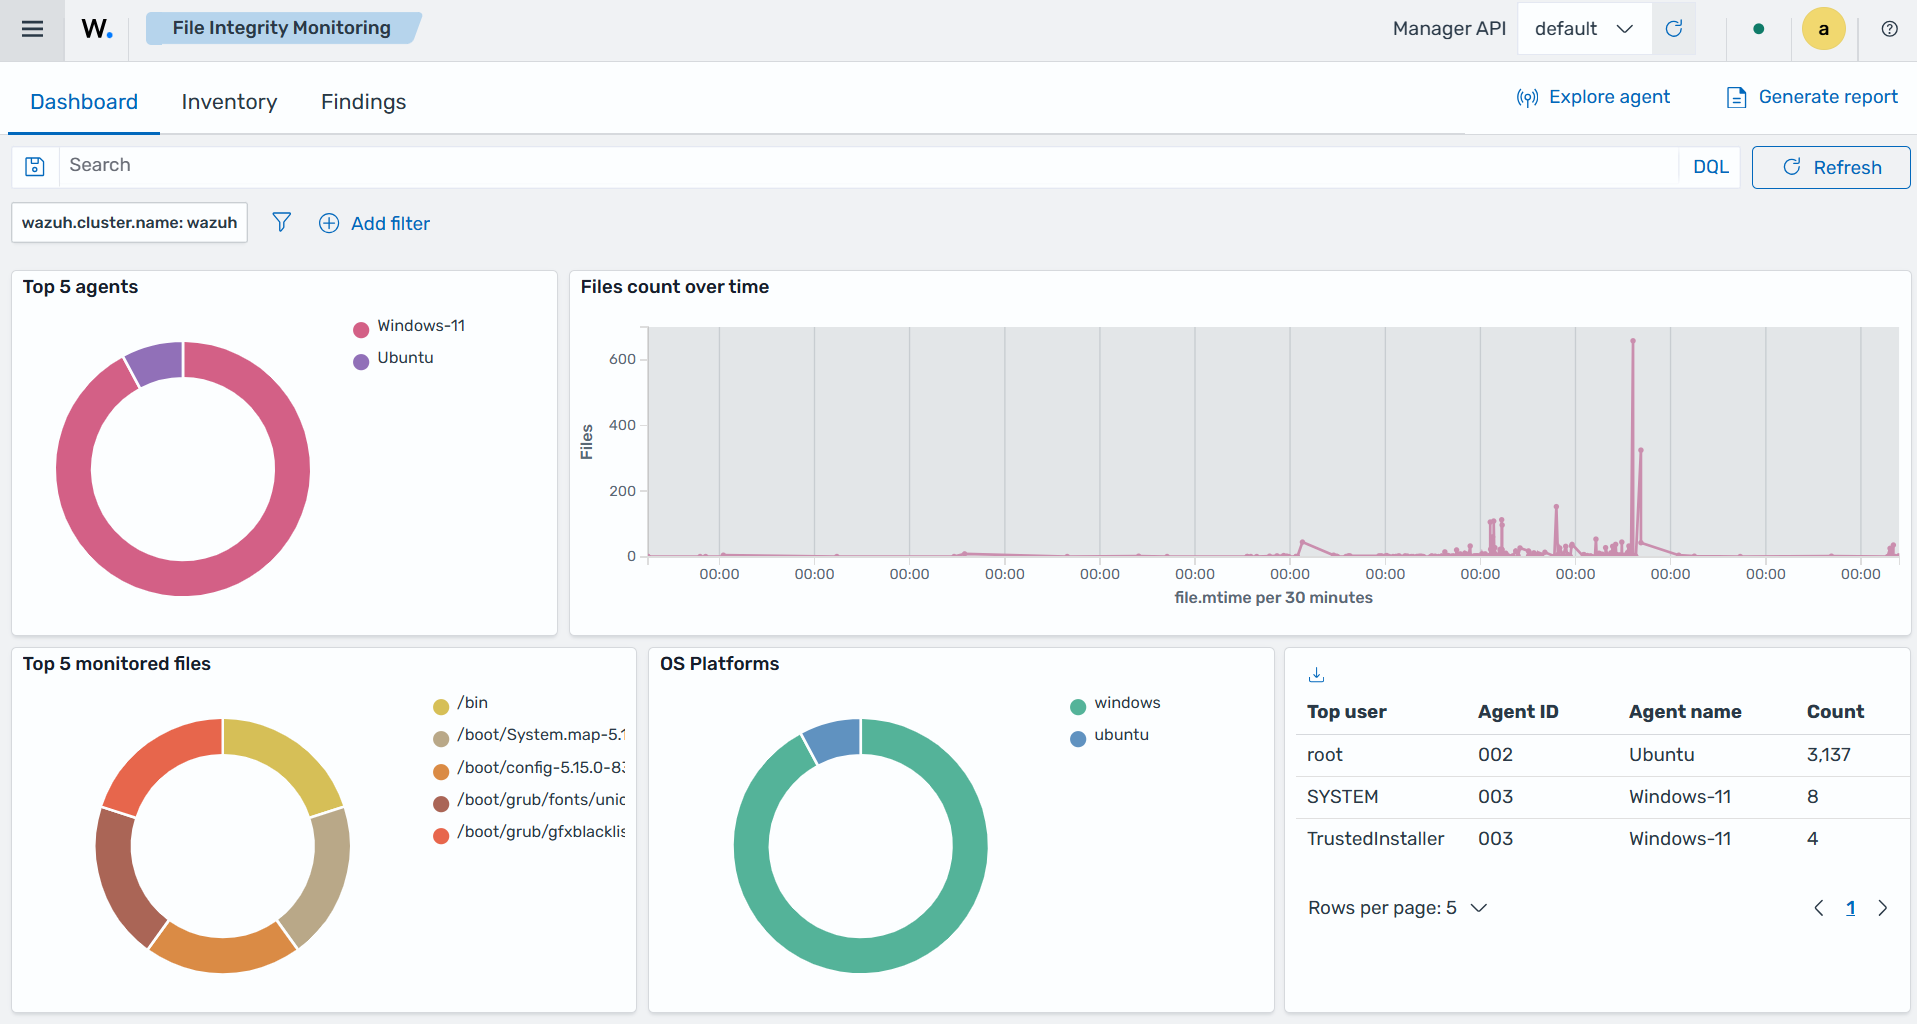
Task: Open the help question mark icon
Action: [1889, 29]
